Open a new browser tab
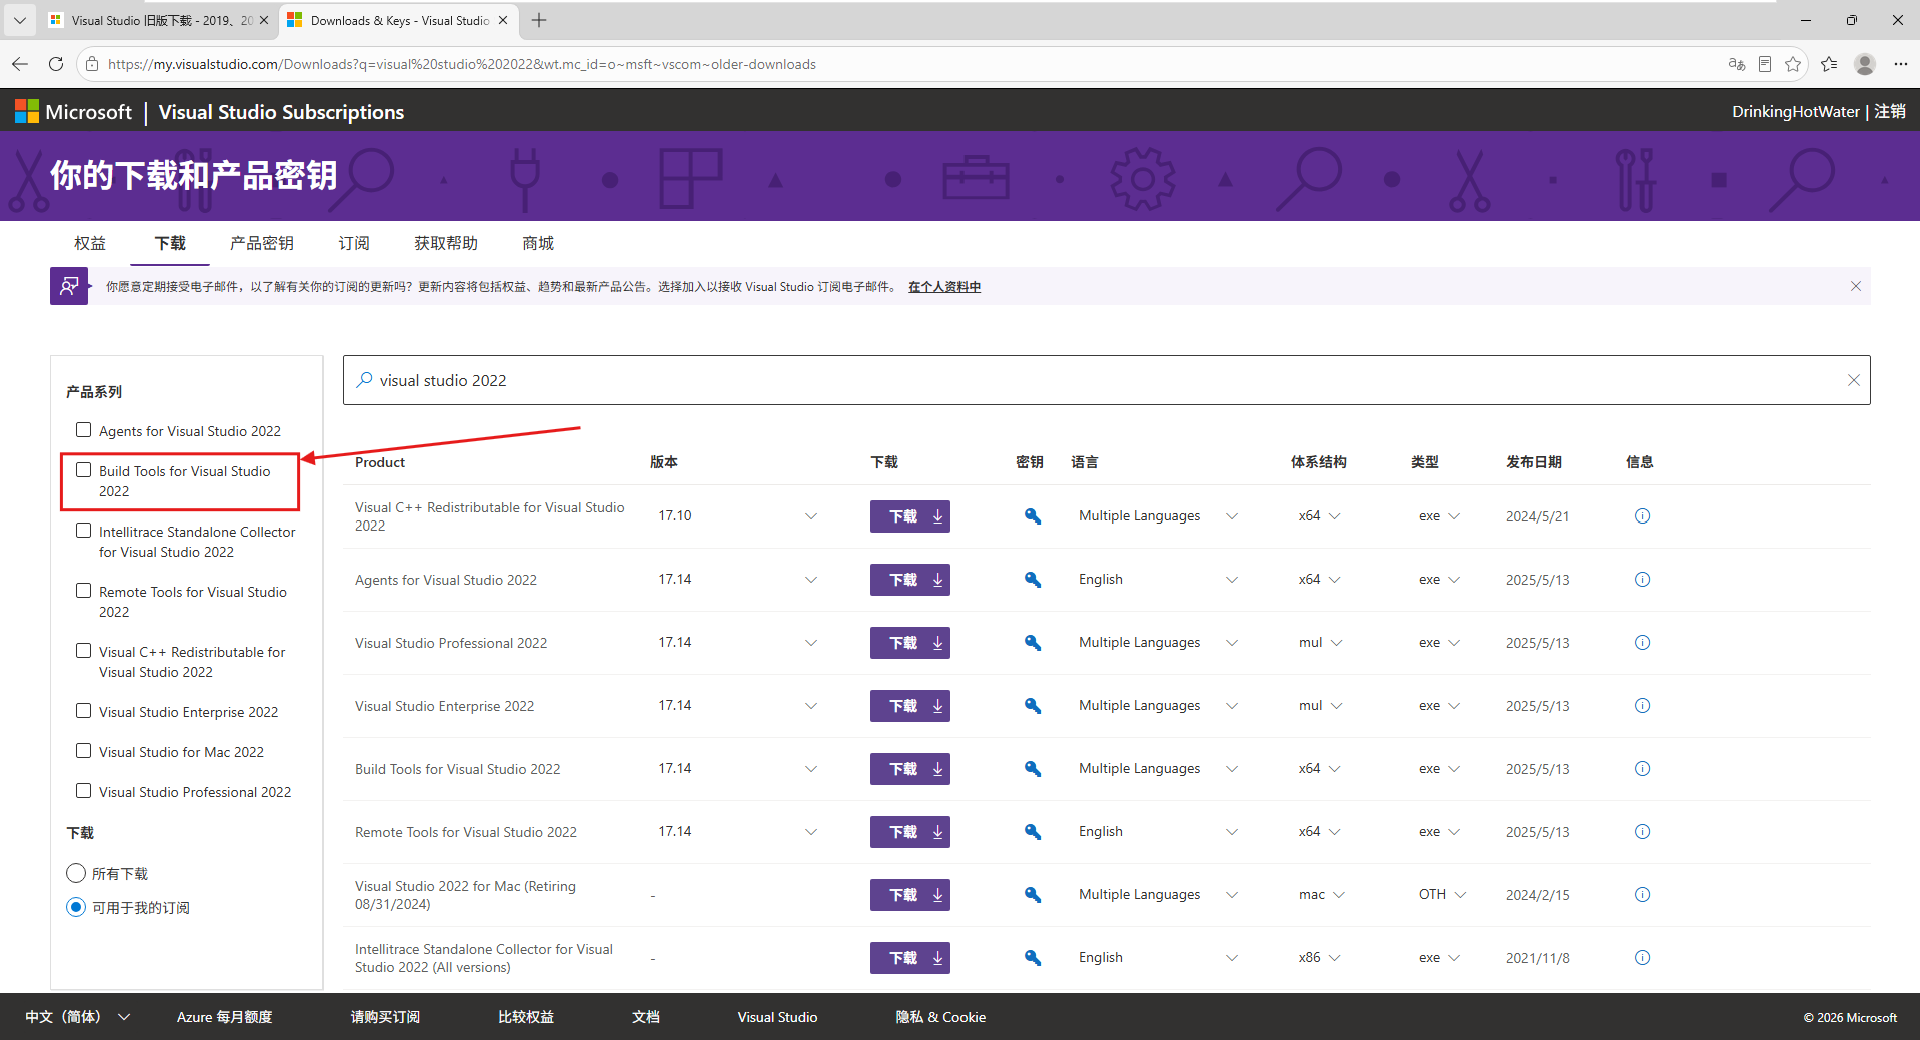 [x=539, y=20]
